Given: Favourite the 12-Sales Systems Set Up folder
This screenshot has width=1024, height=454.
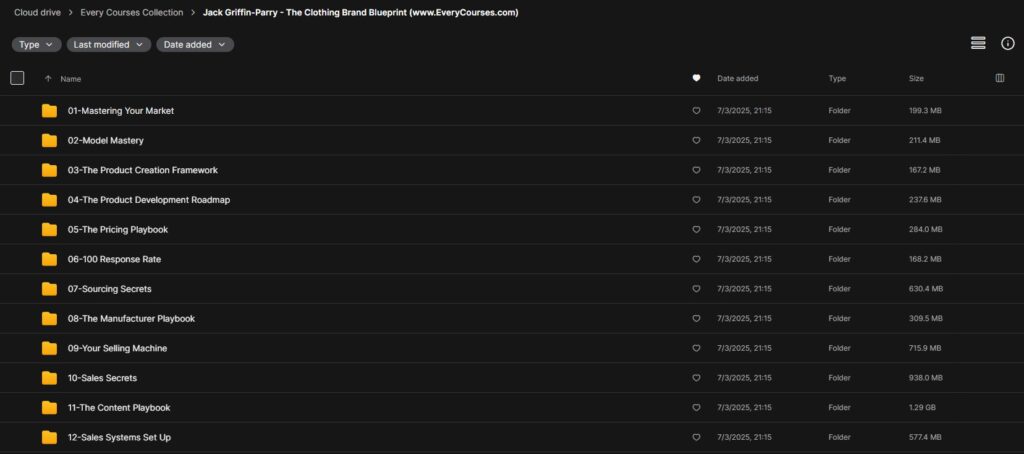Looking at the screenshot, I should (x=696, y=438).
